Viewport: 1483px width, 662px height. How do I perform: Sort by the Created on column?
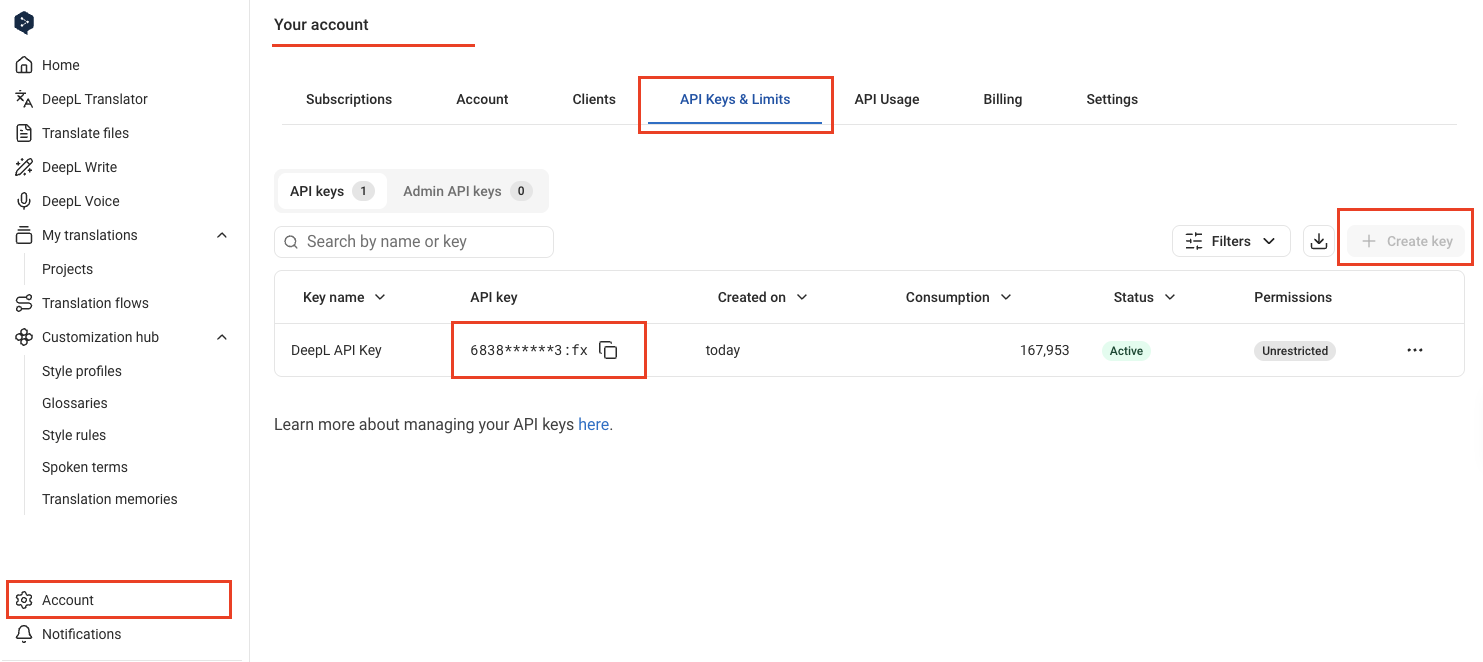762,297
